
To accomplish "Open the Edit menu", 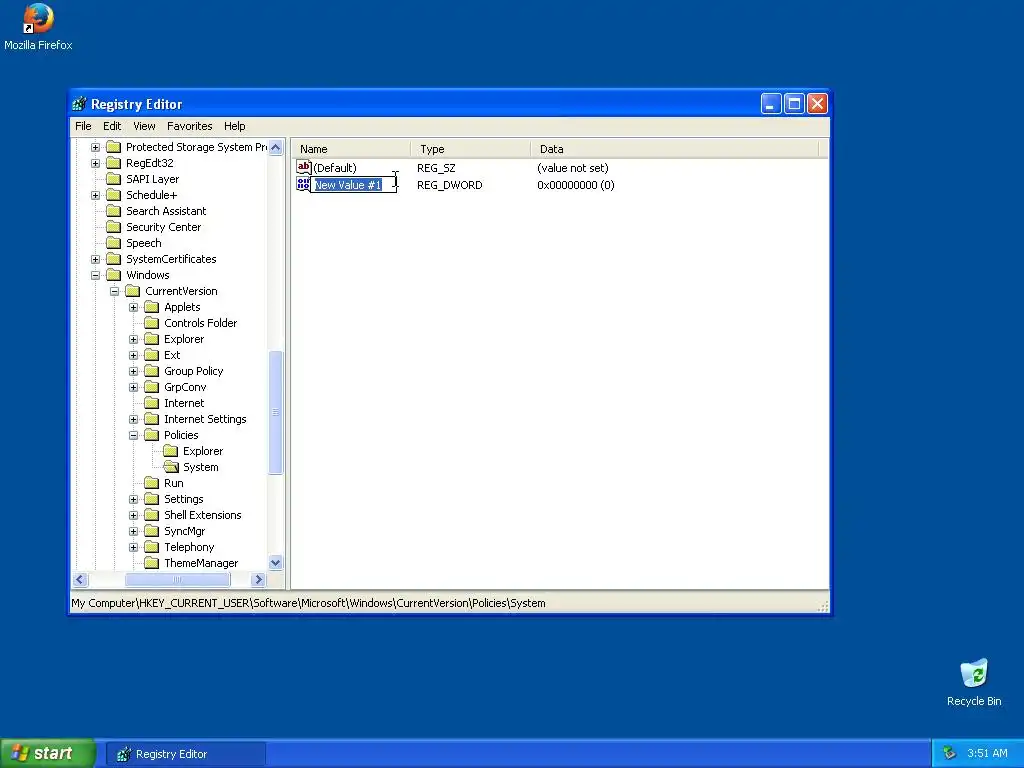I will tap(112, 126).
